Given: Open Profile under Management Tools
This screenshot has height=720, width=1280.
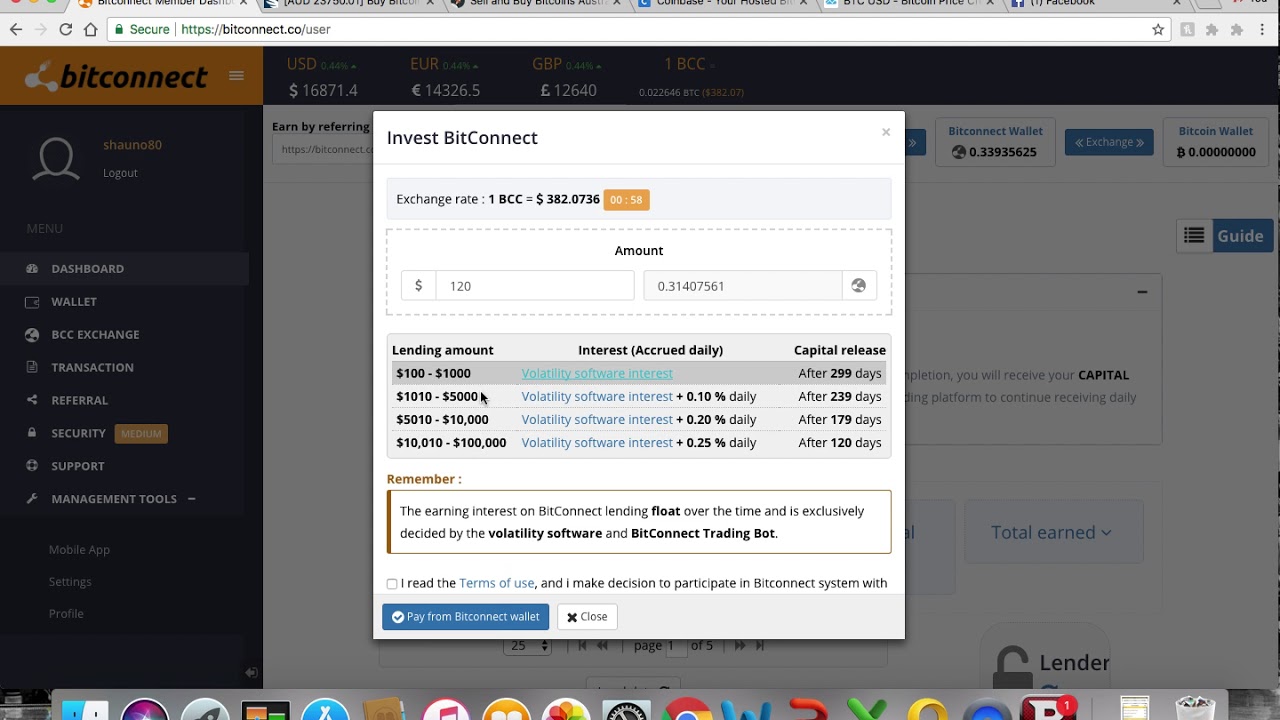Looking at the screenshot, I should pyautogui.click(x=66, y=614).
